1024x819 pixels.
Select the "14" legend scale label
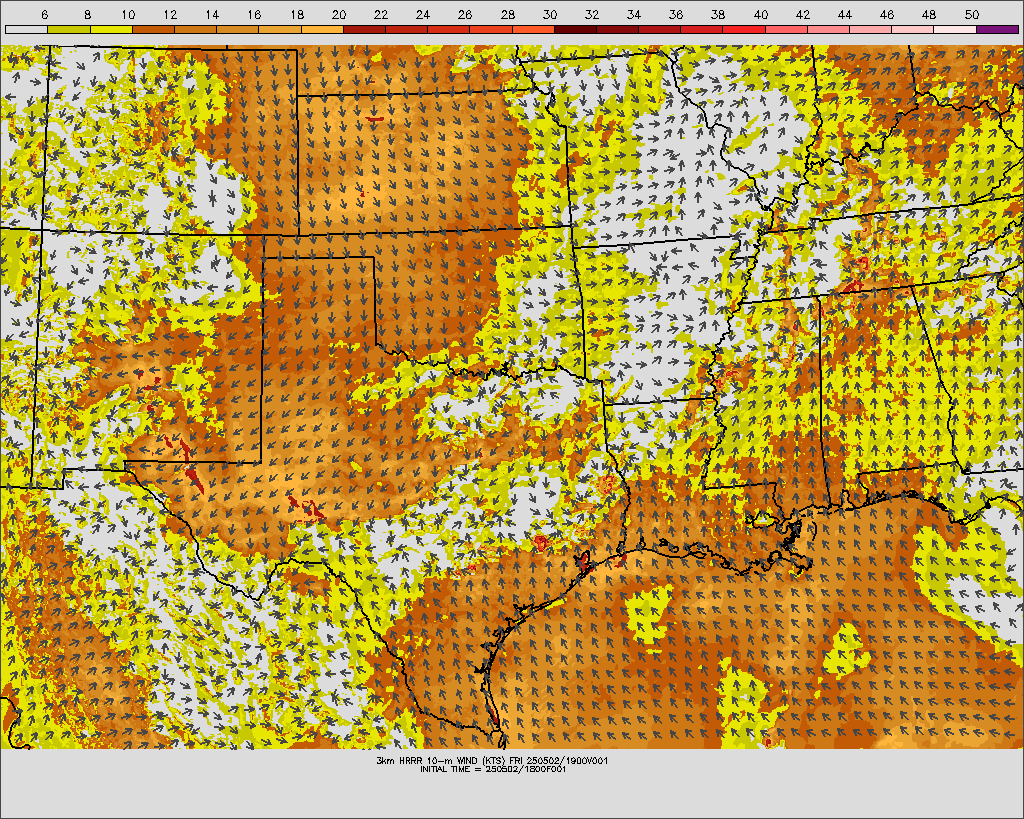pyautogui.click(x=212, y=14)
